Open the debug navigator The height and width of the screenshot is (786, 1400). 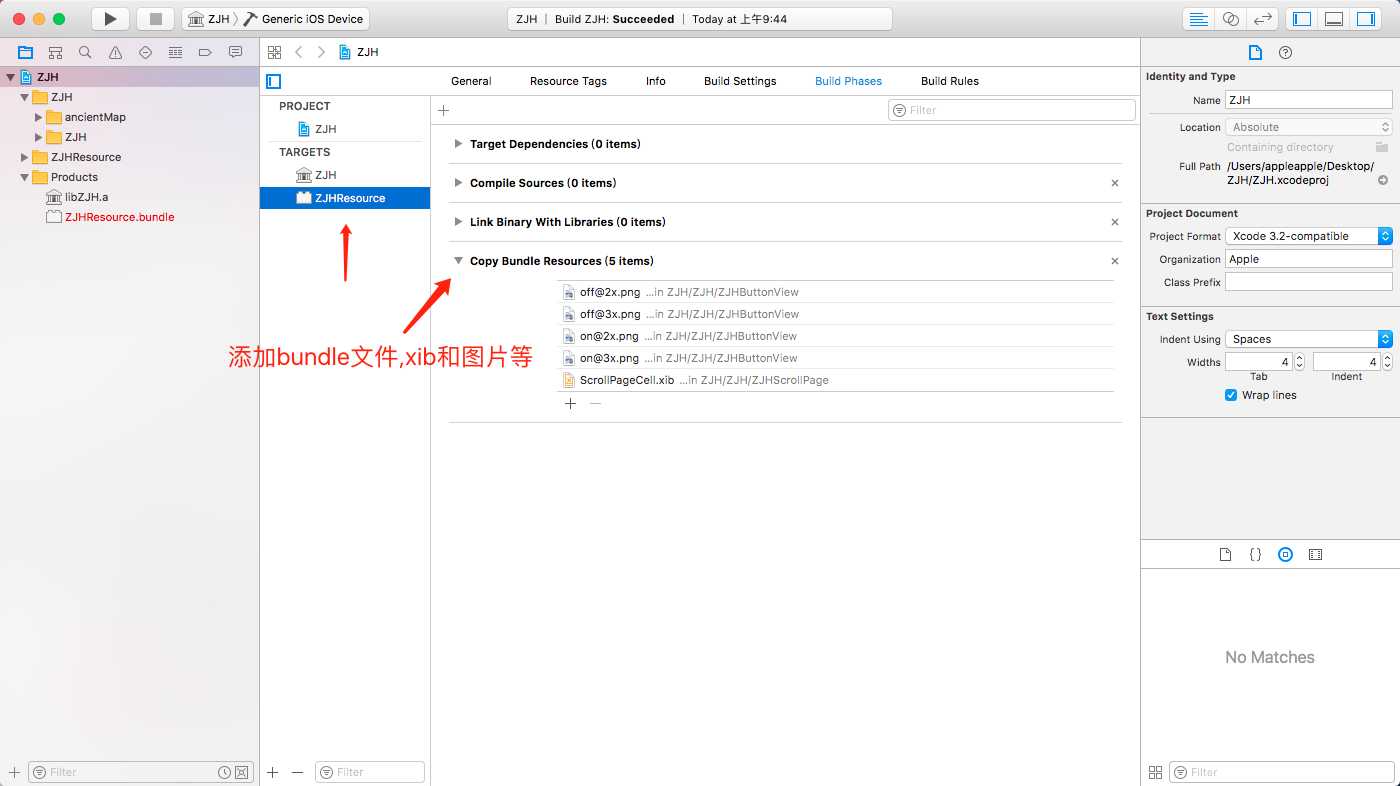tap(175, 52)
